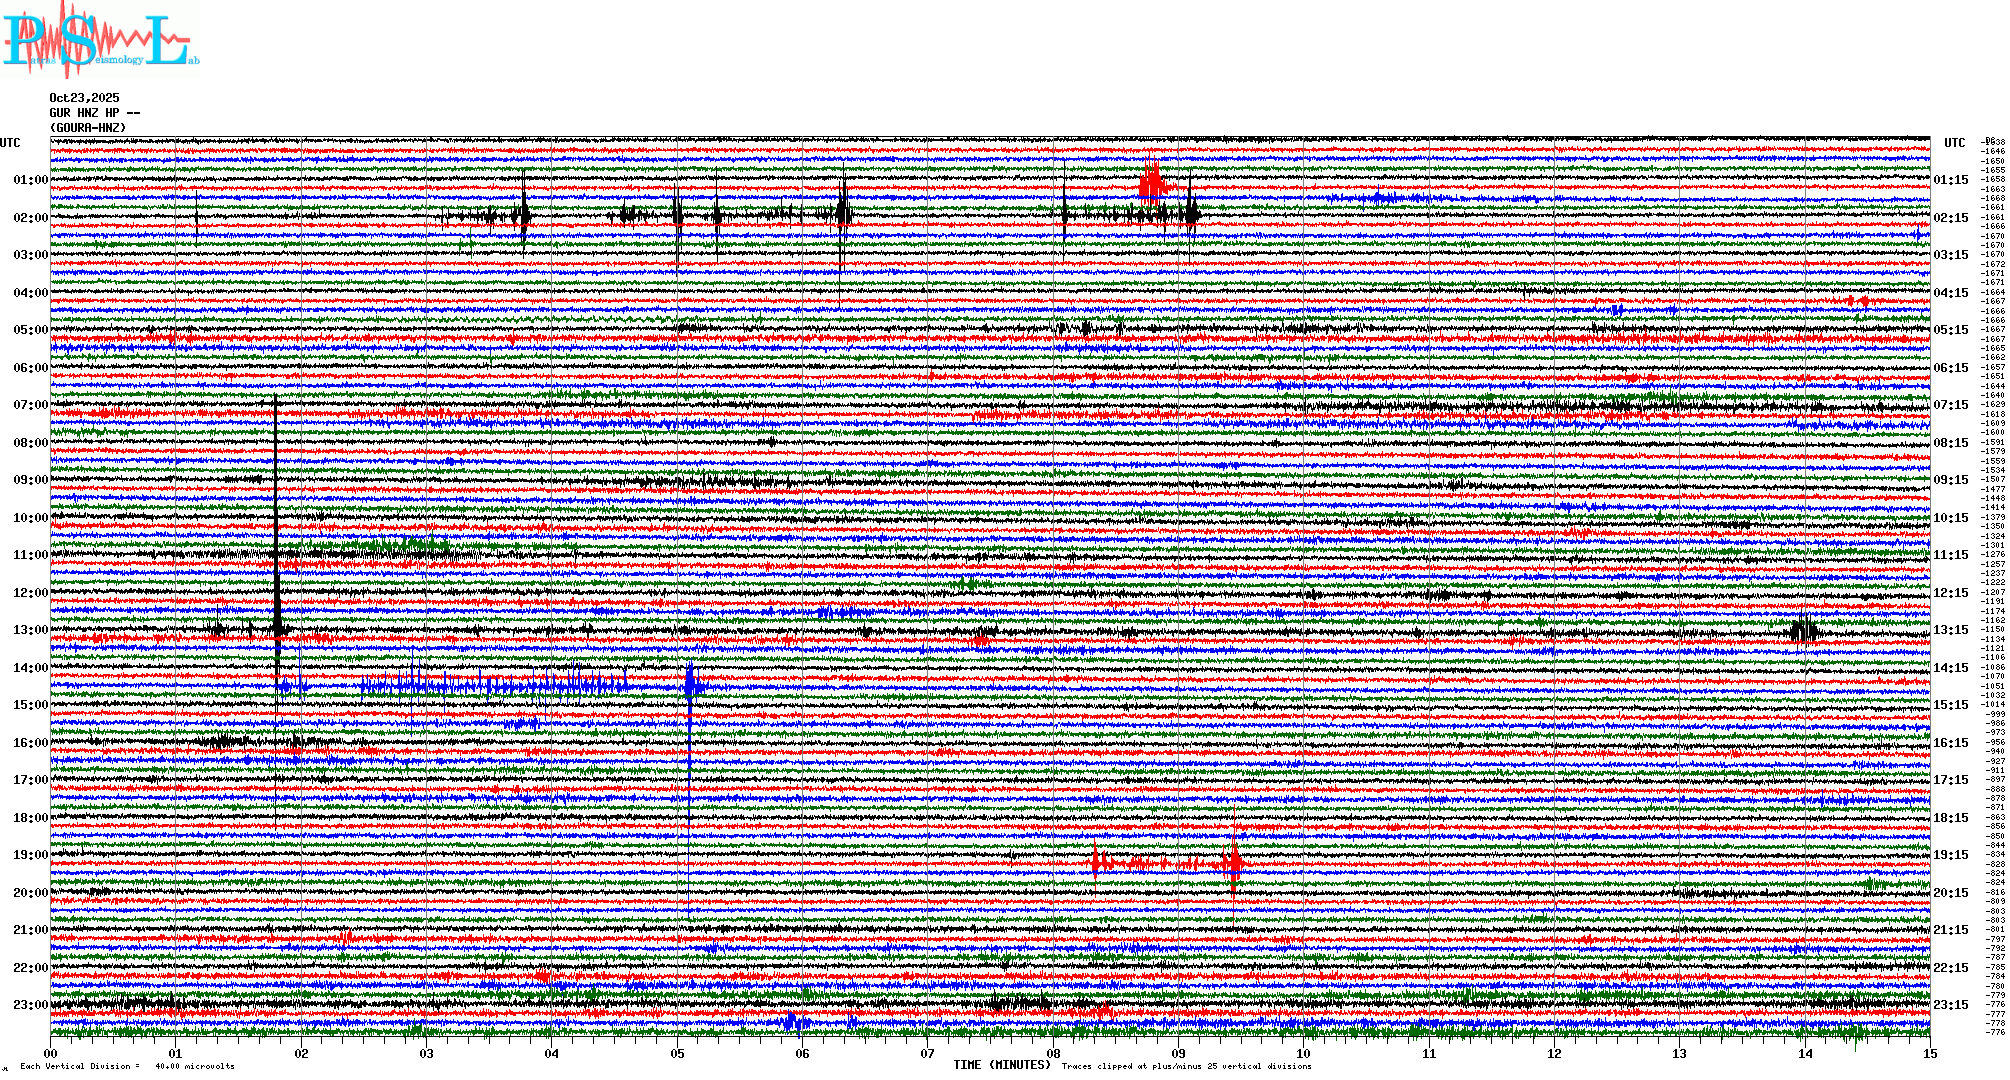The image size is (2010, 1080).
Task: Click the PSL Seismology Lab logo
Action: pyautogui.click(x=98, y=40)
